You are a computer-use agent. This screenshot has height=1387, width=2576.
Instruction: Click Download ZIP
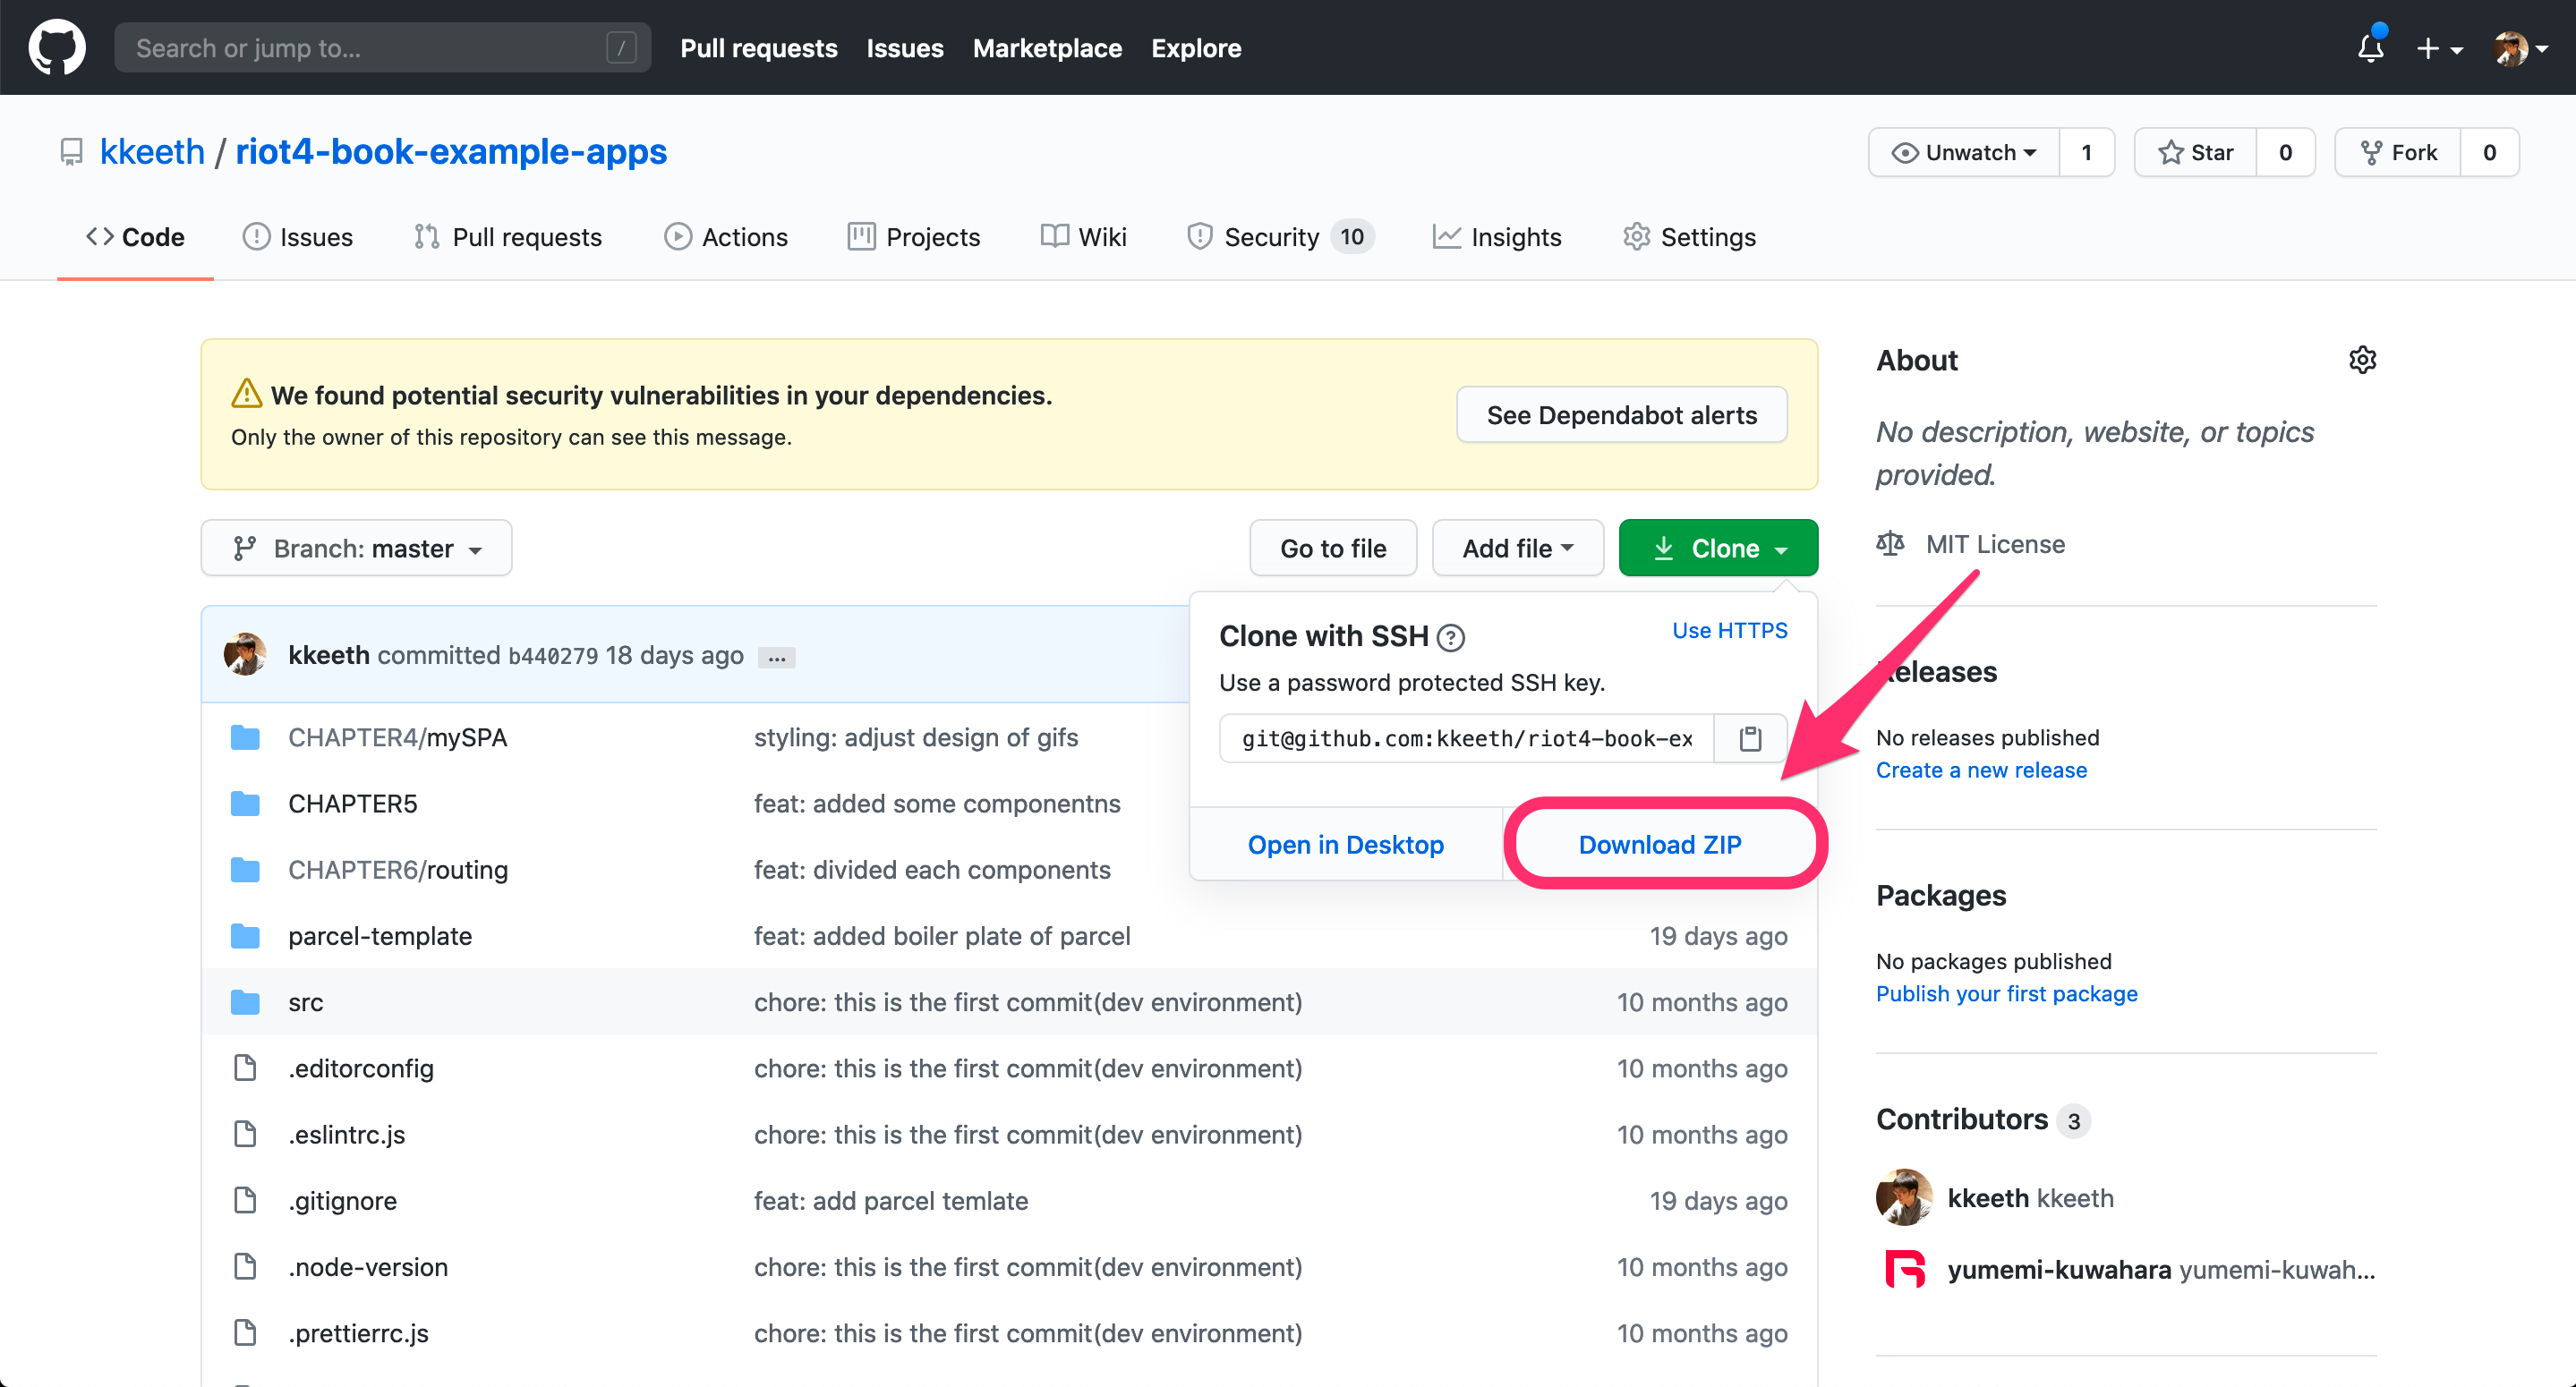click(1659, 844)
